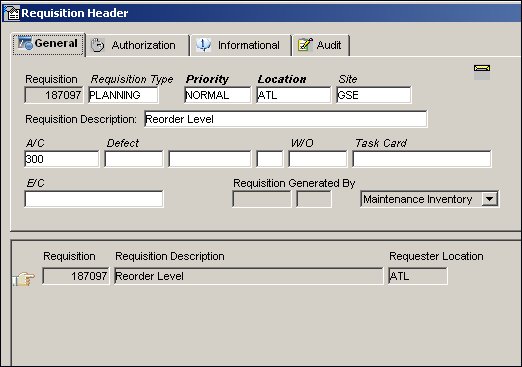Click the Location field showing ATL
Viewport: 522px width, 367px height.
point(294,95)
